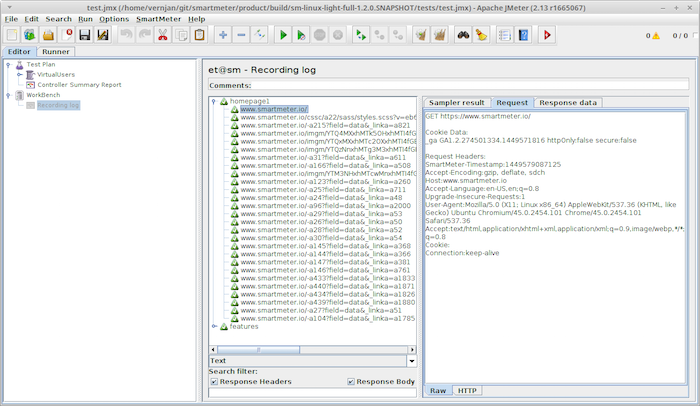
Task: Open the Sampler result tab
Action: 457,103
